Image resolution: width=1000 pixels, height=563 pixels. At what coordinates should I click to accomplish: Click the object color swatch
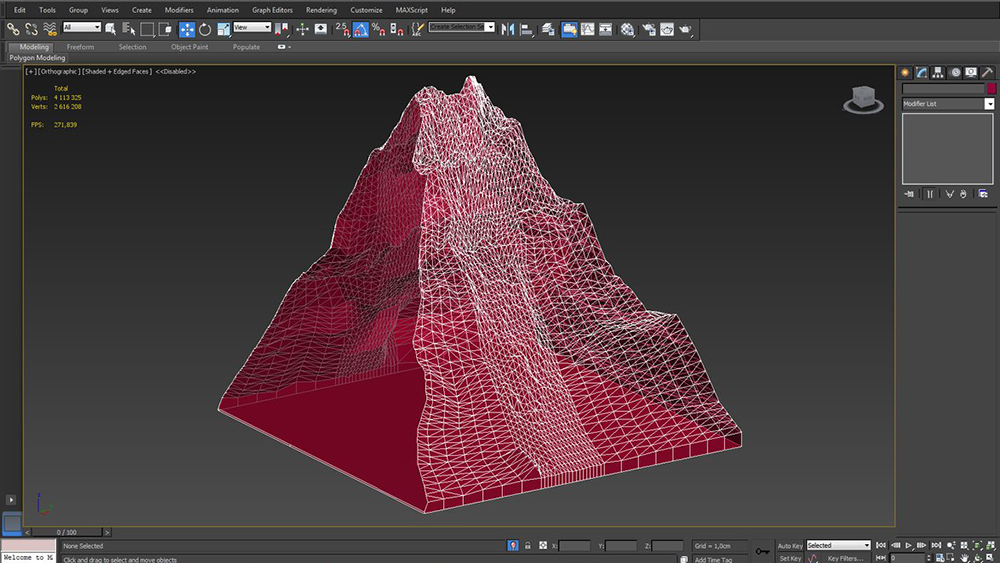(991, 89)
